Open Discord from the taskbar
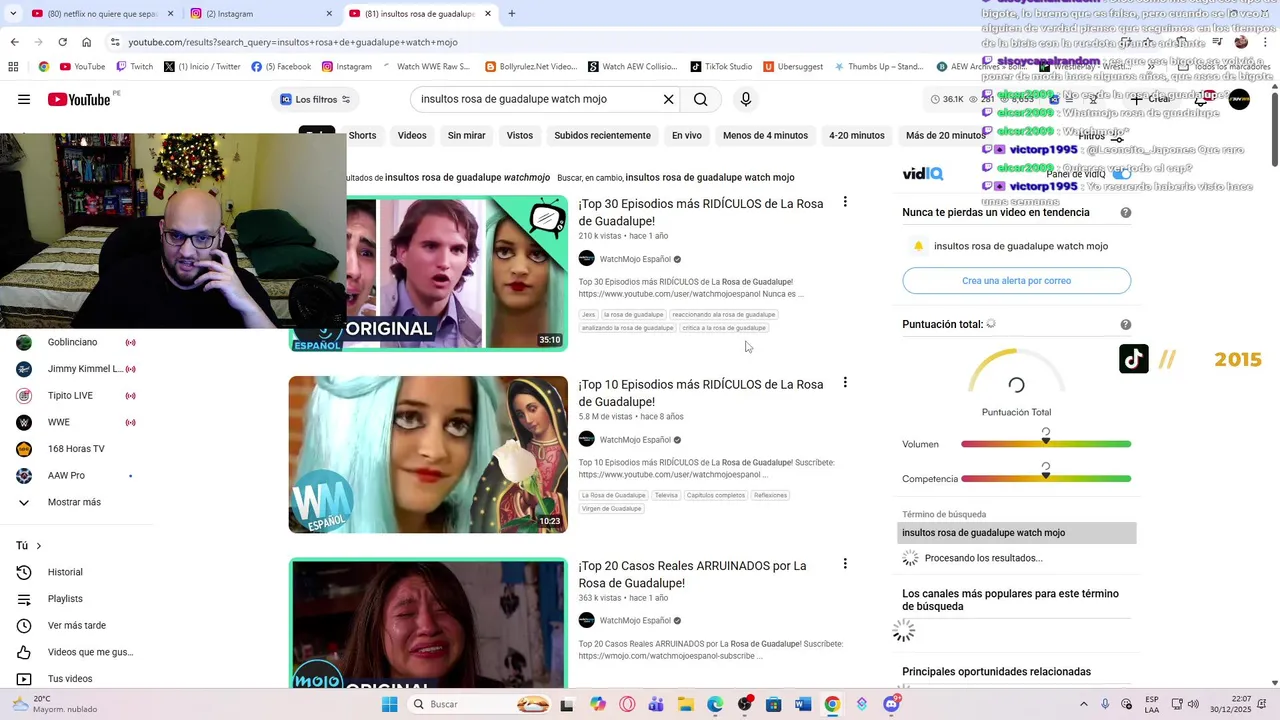Image resolution: width=1280 pixels, height=720 pixels. (891, 704)
